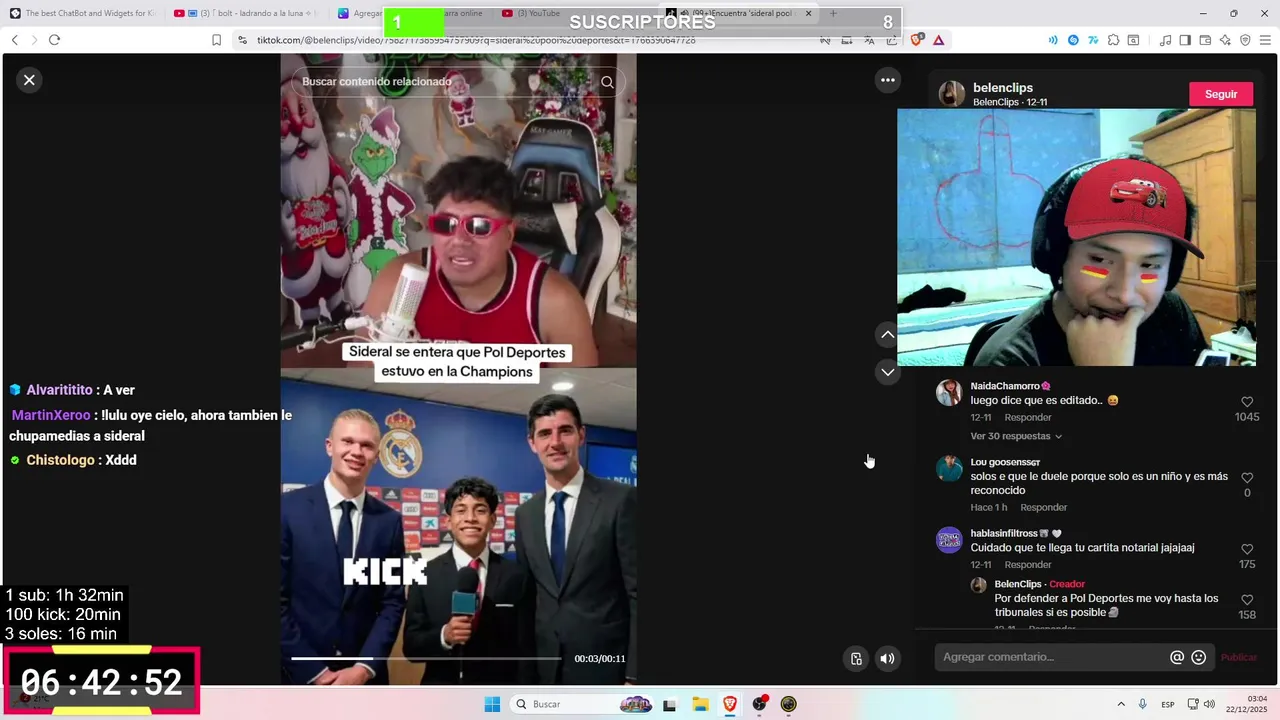1280x720 pixels.
Task: Translate page icon in address bar
Action: click(868, 40)
